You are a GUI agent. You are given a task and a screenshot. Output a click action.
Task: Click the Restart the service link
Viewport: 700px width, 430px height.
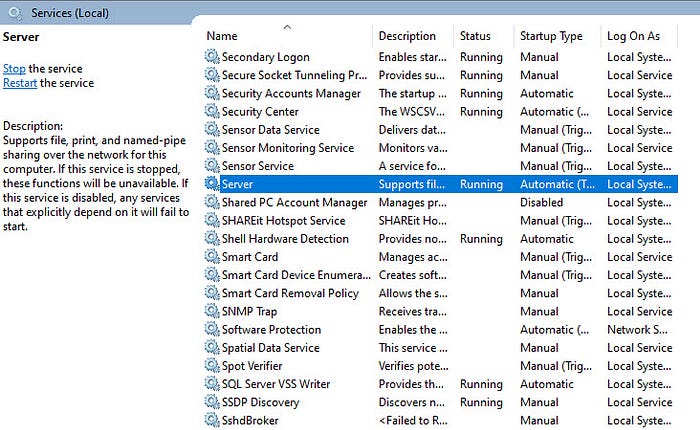20,83
